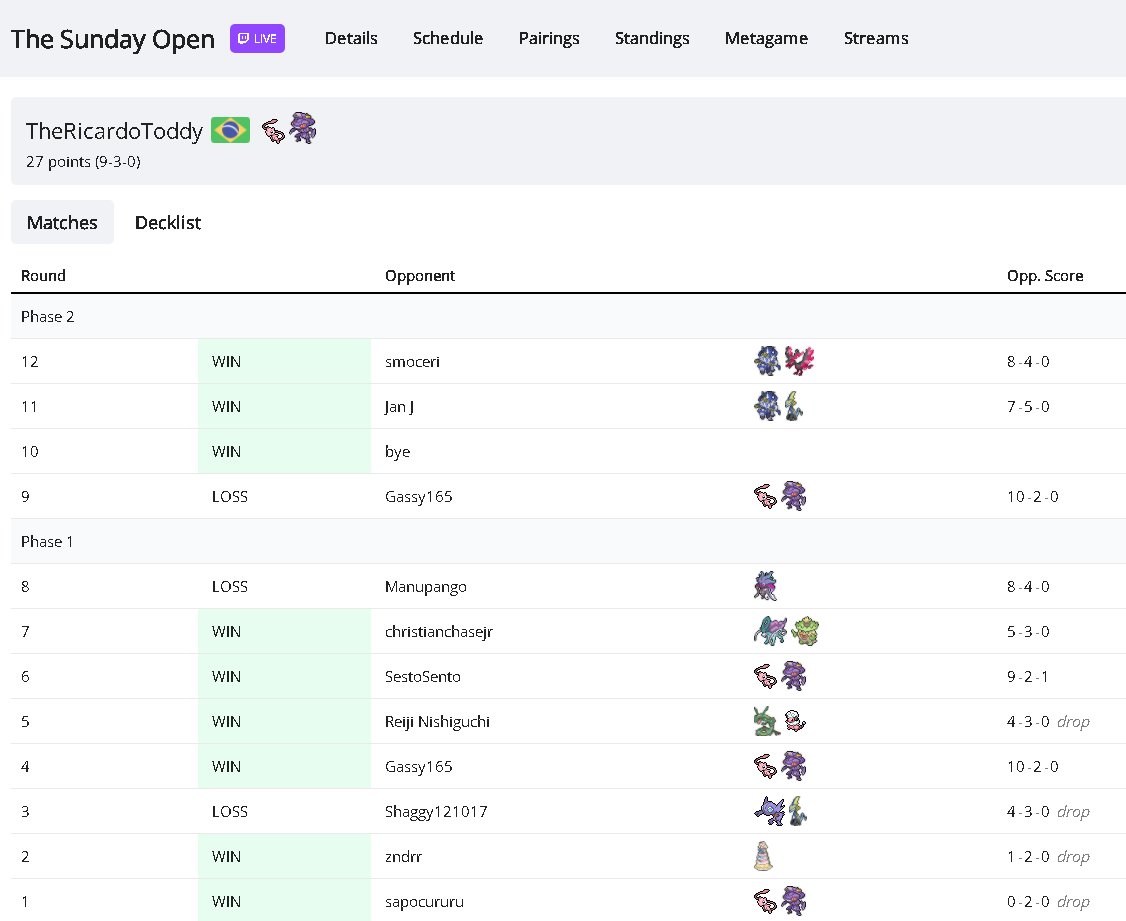The height and width of the screenshot is (921, 1126).
Task: Click Shaggy121017's second deck icon
Action: [x=798, y=810]
